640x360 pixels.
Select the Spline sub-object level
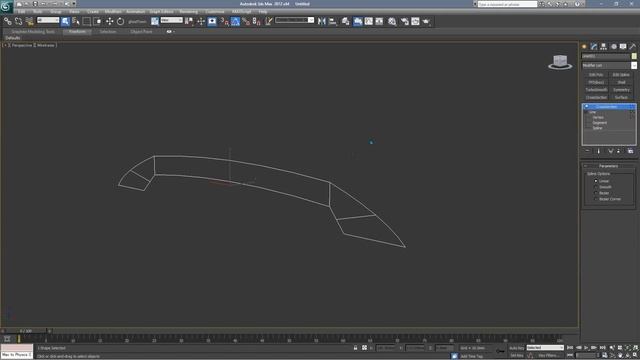click(x=598, y=128)
